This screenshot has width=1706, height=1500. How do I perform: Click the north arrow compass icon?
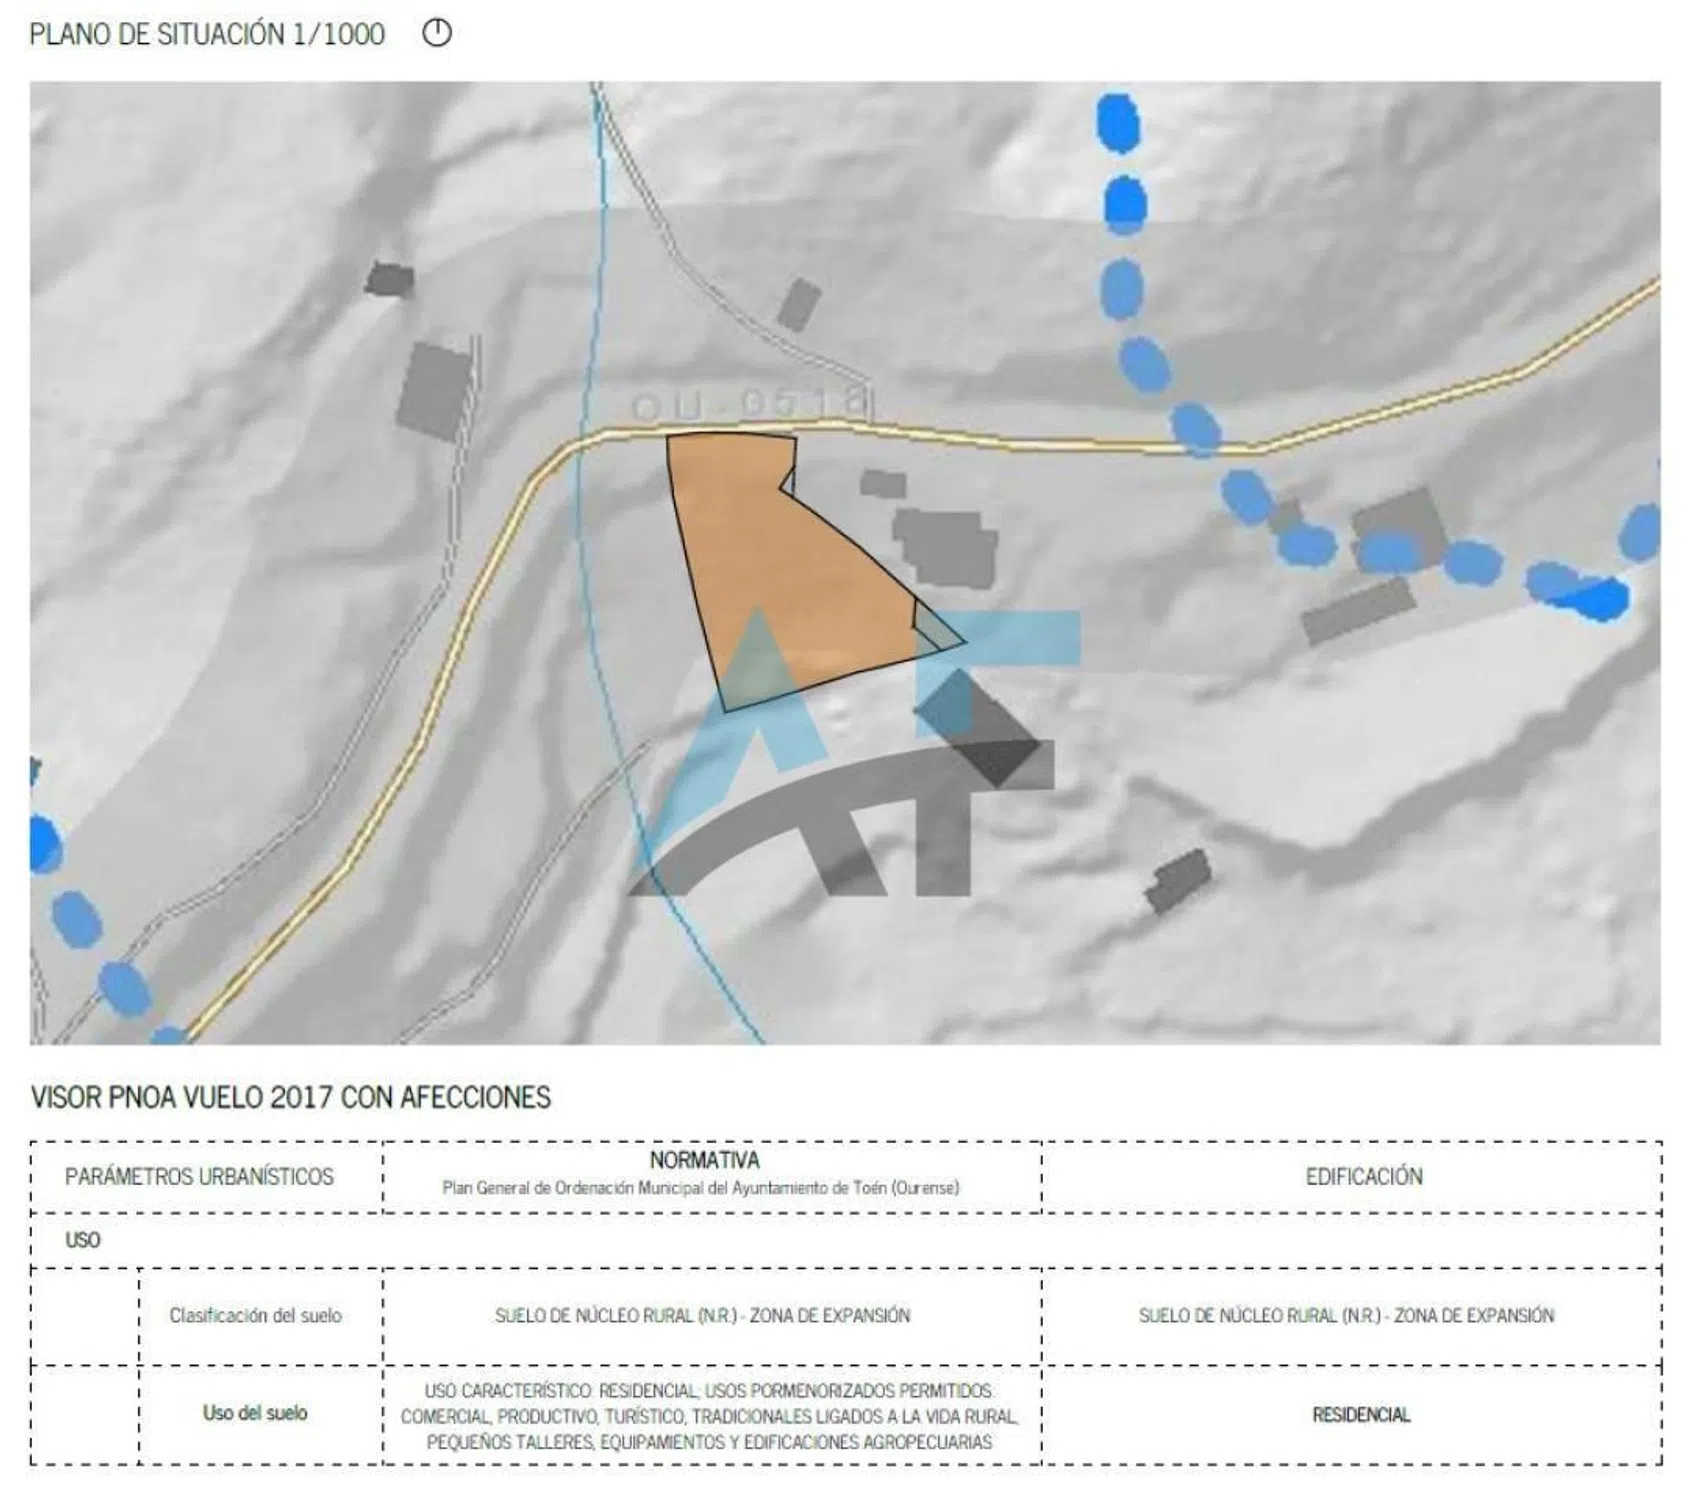pyautogui.click(x=437, y=33)
